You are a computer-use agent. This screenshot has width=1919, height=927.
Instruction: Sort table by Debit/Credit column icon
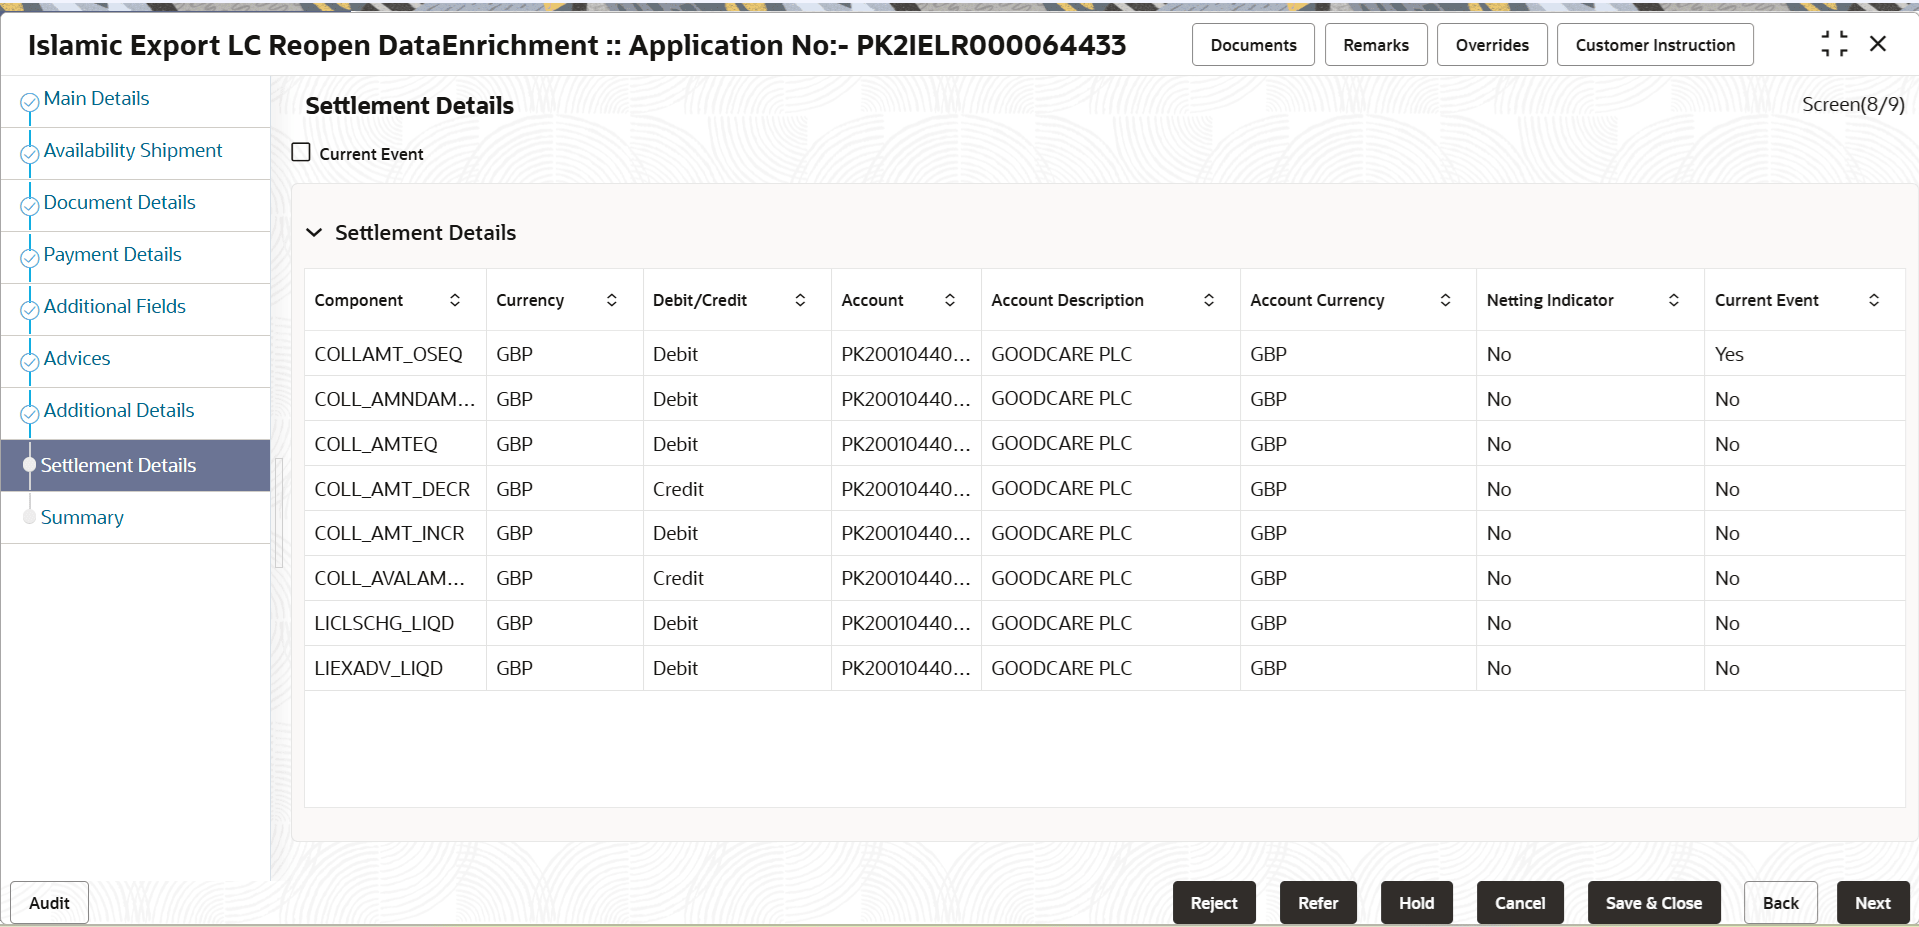[x=800, y=300]
